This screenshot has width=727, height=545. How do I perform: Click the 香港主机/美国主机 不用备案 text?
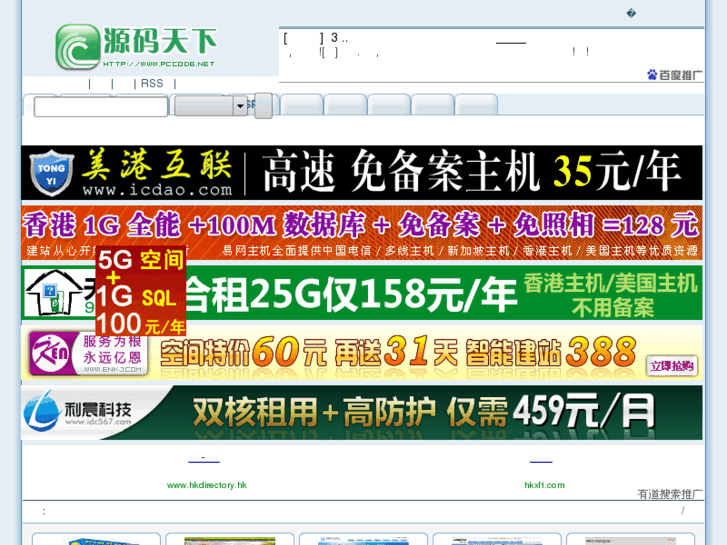(611, 295)
